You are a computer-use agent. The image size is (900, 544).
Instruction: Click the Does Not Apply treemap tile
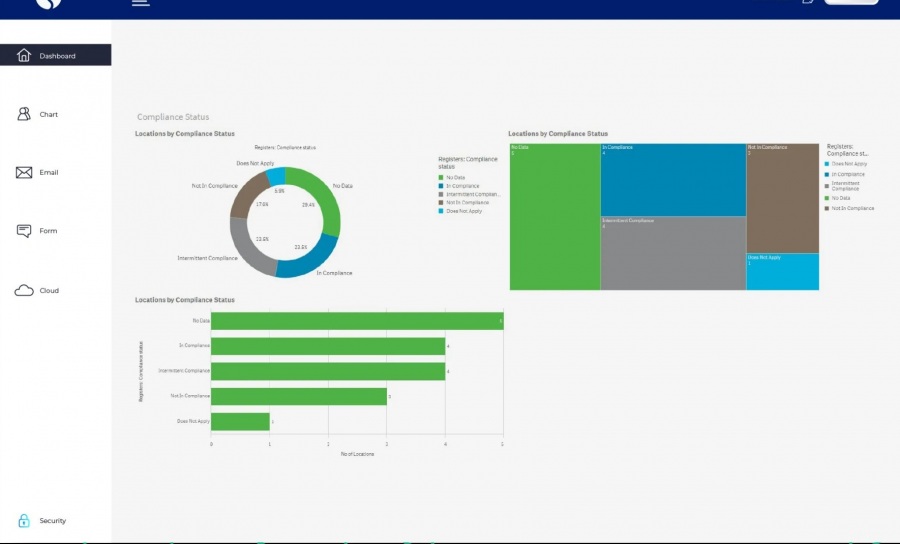[x=782, y=272]
